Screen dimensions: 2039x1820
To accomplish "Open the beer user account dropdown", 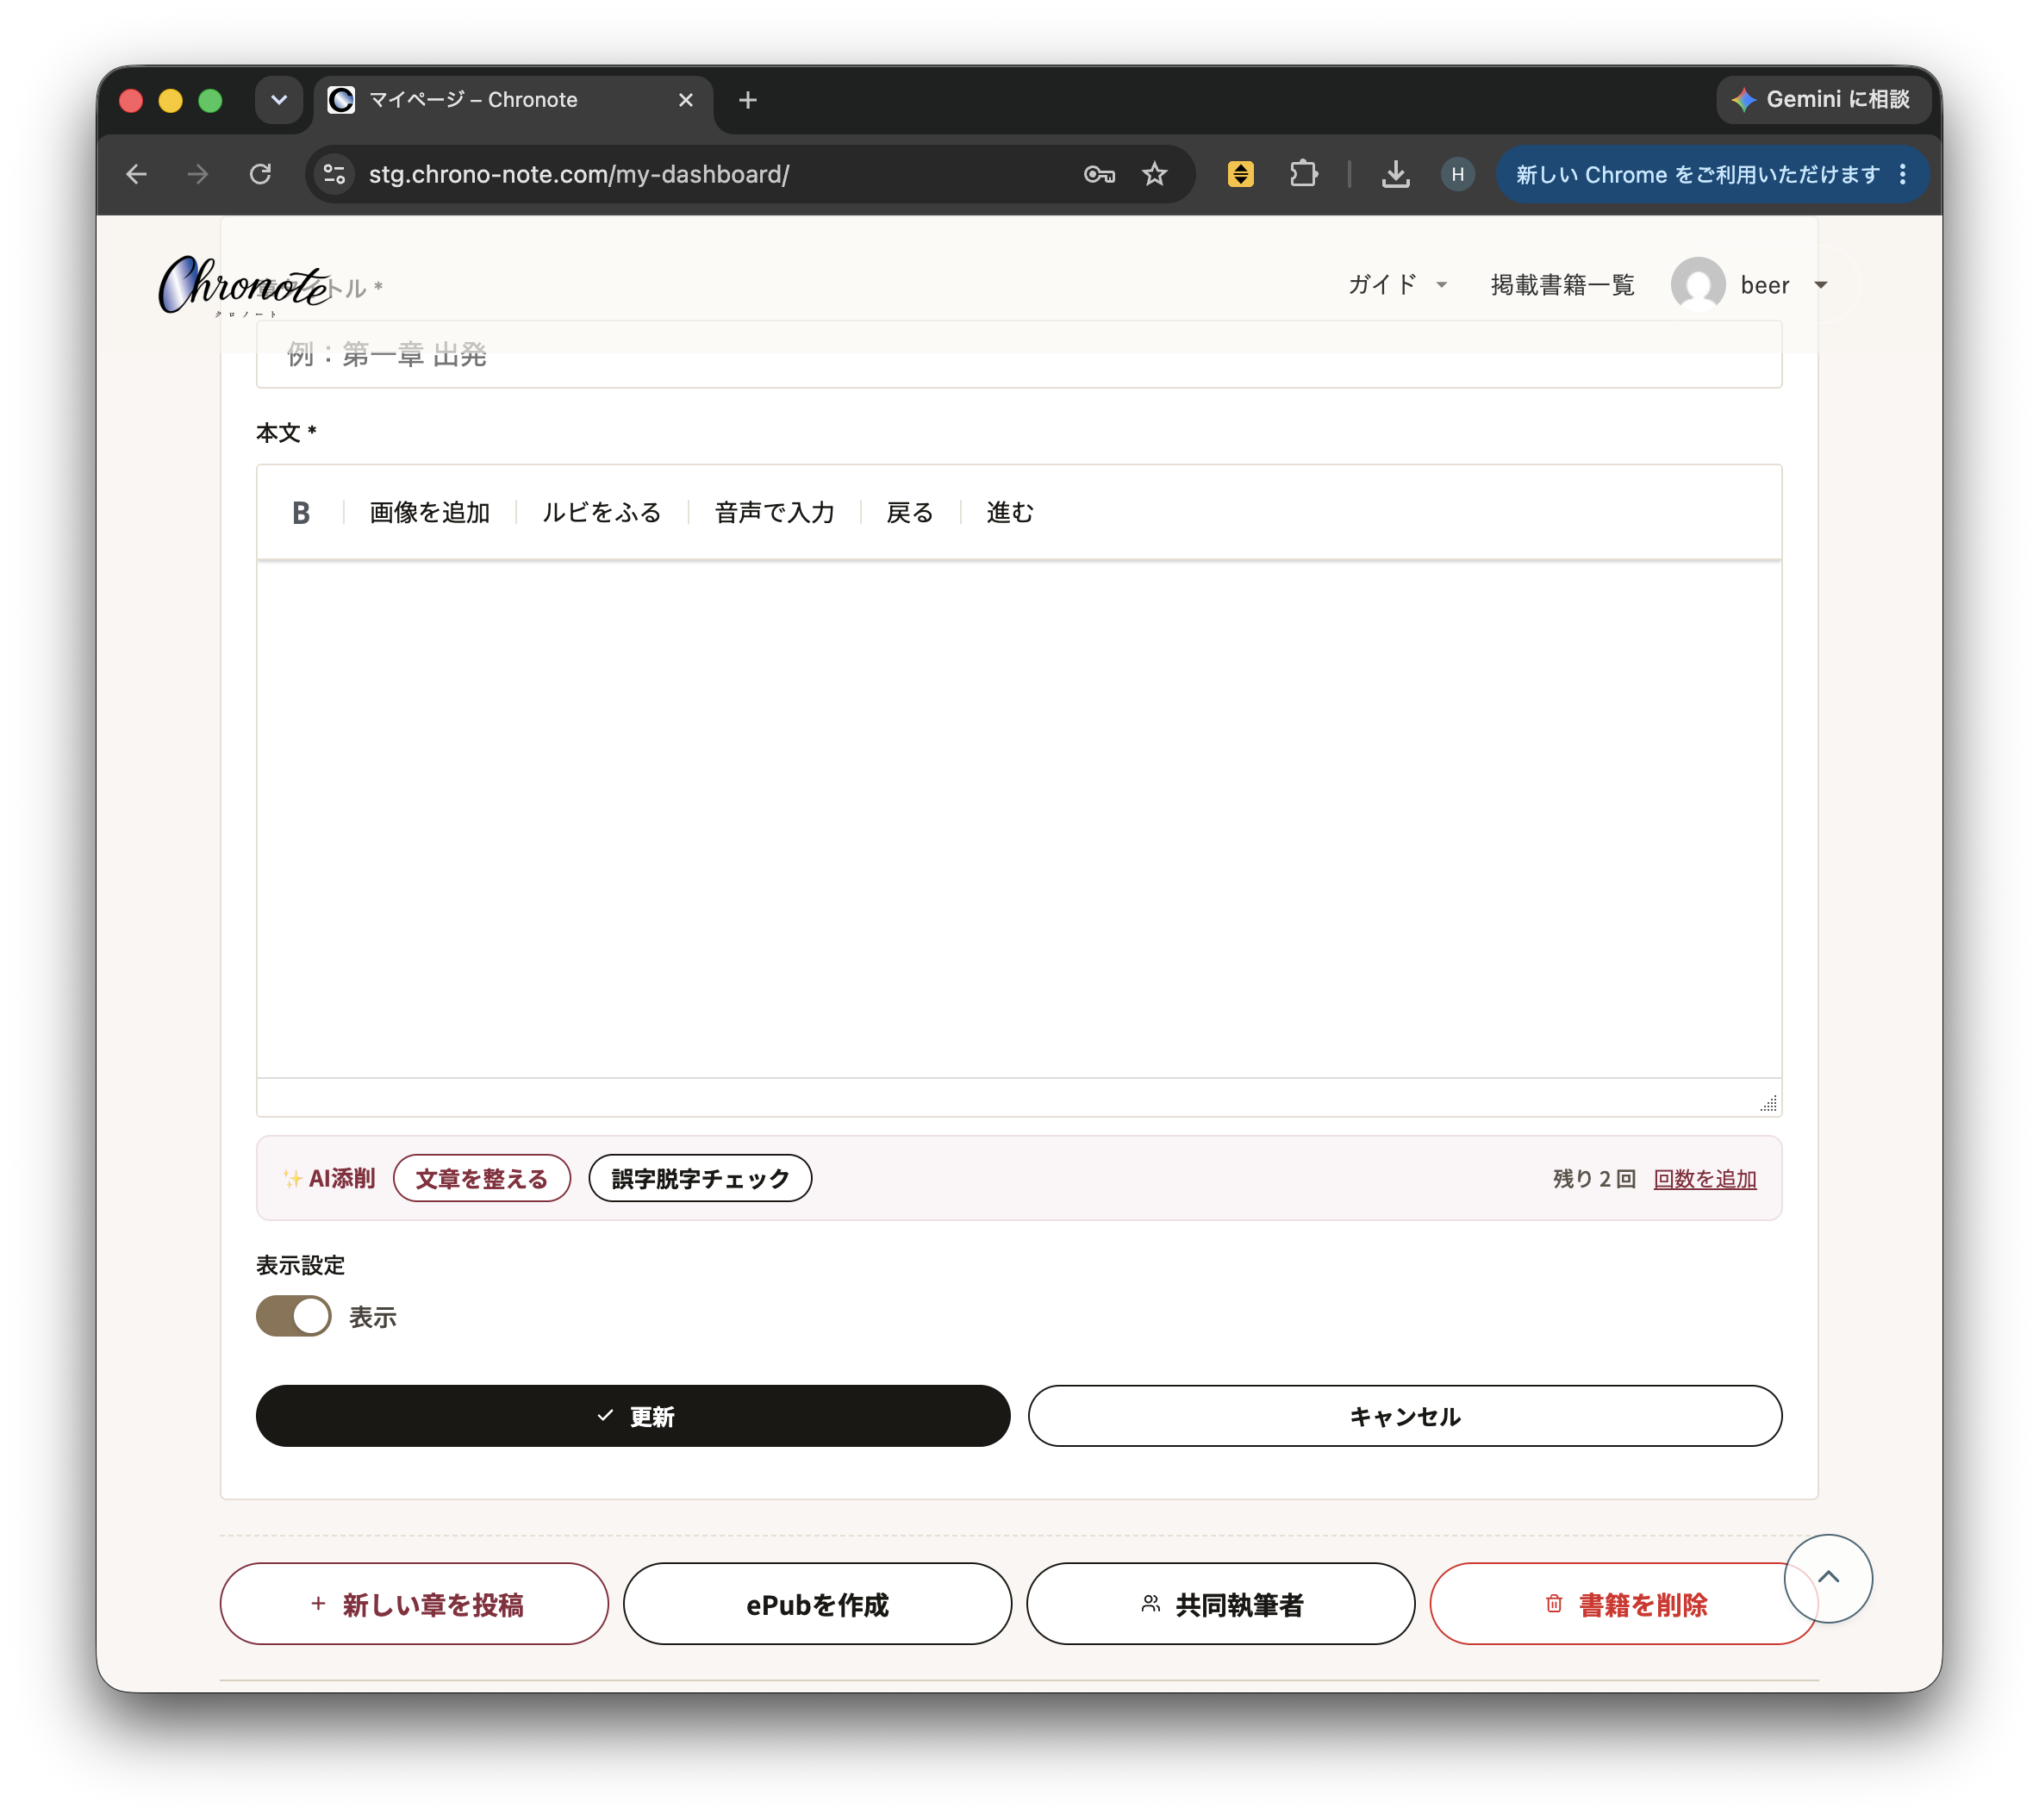I will click(x=1750, y=285).
